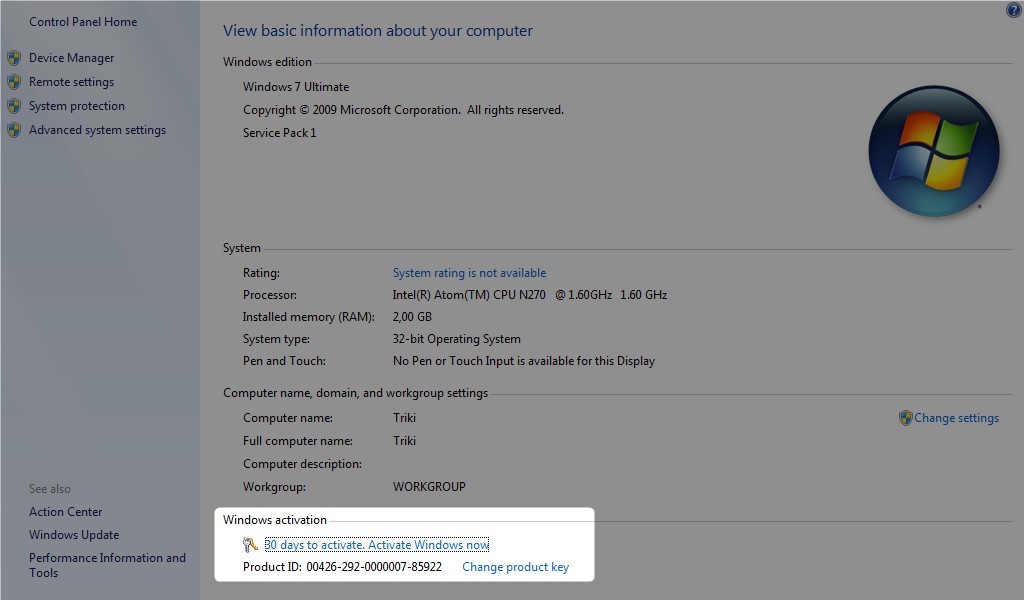1024x600 pixels.
Task: Click the shield icon beside Change settings
Action: pyautogui.click(x=905, y=418)
